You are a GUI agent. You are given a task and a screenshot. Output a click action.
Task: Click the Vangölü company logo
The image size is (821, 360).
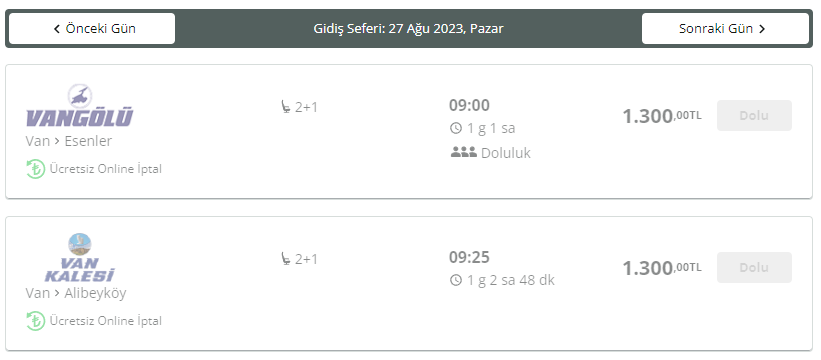[80, 106]
